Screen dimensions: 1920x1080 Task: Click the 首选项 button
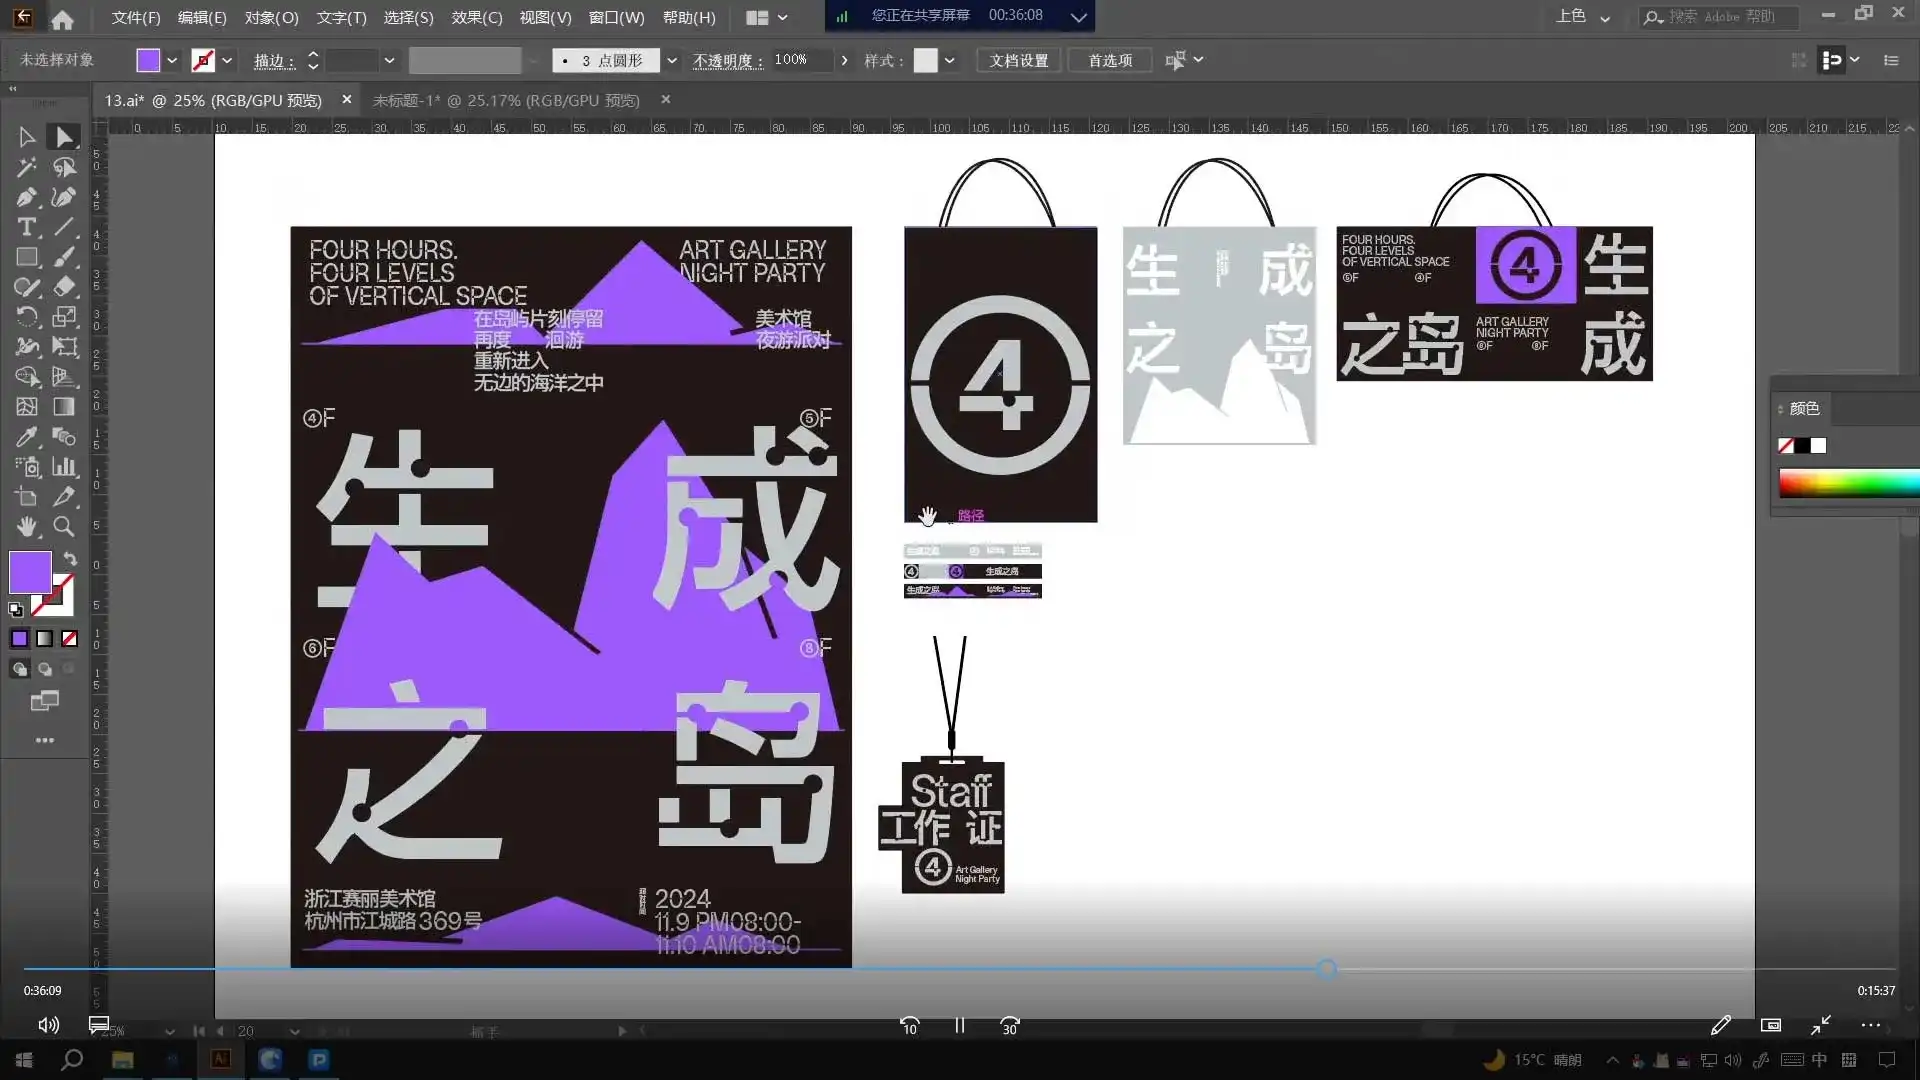[x=1109, y=60]
